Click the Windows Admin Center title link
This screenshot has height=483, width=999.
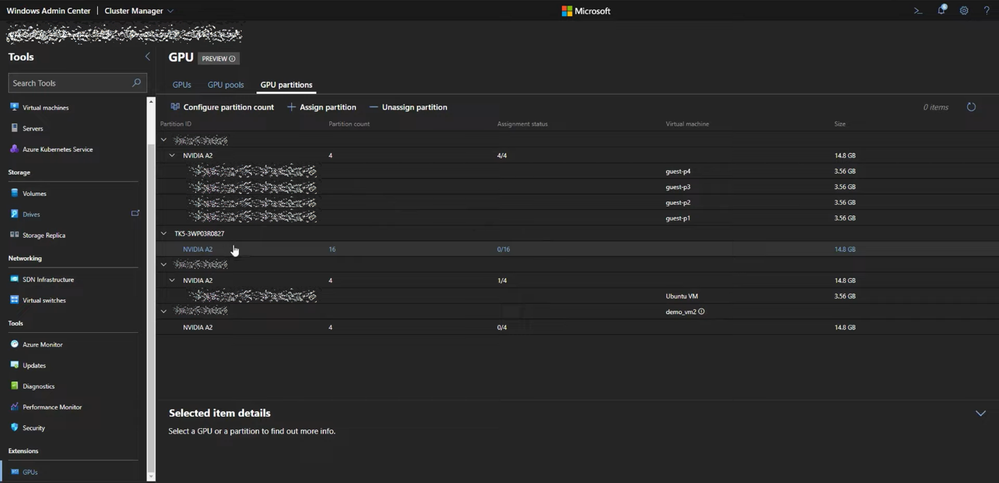[48, 11]
